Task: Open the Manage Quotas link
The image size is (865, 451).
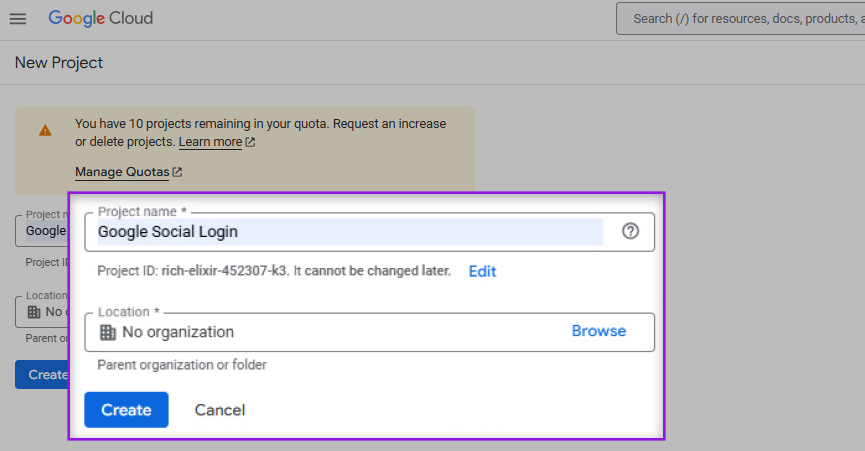Action: tap(121, 172)
